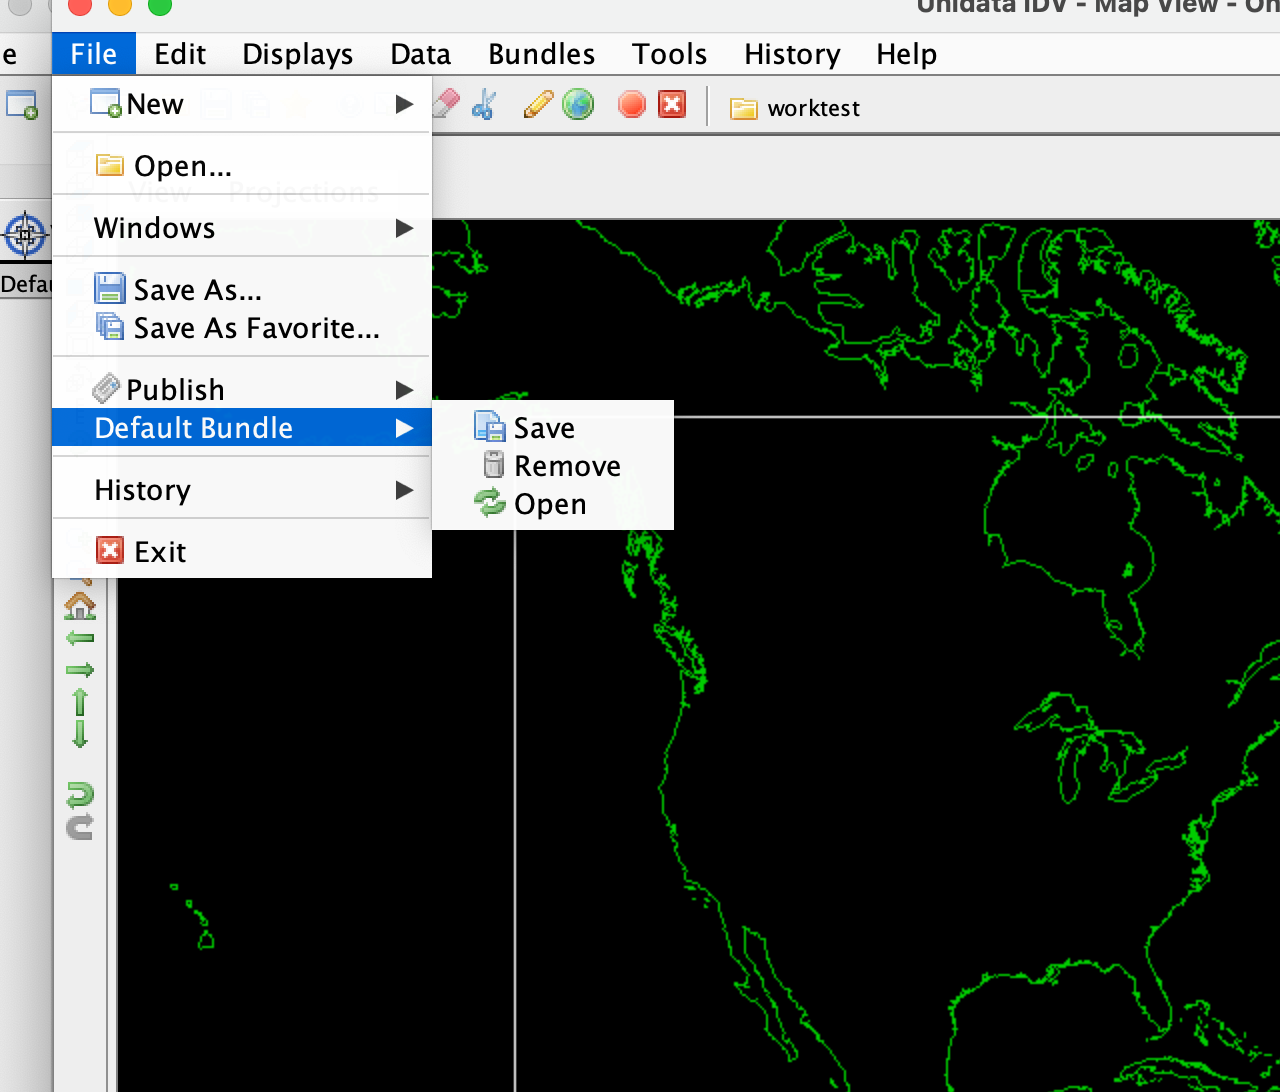Click the home reset-view icon

[x=80, y=605]
